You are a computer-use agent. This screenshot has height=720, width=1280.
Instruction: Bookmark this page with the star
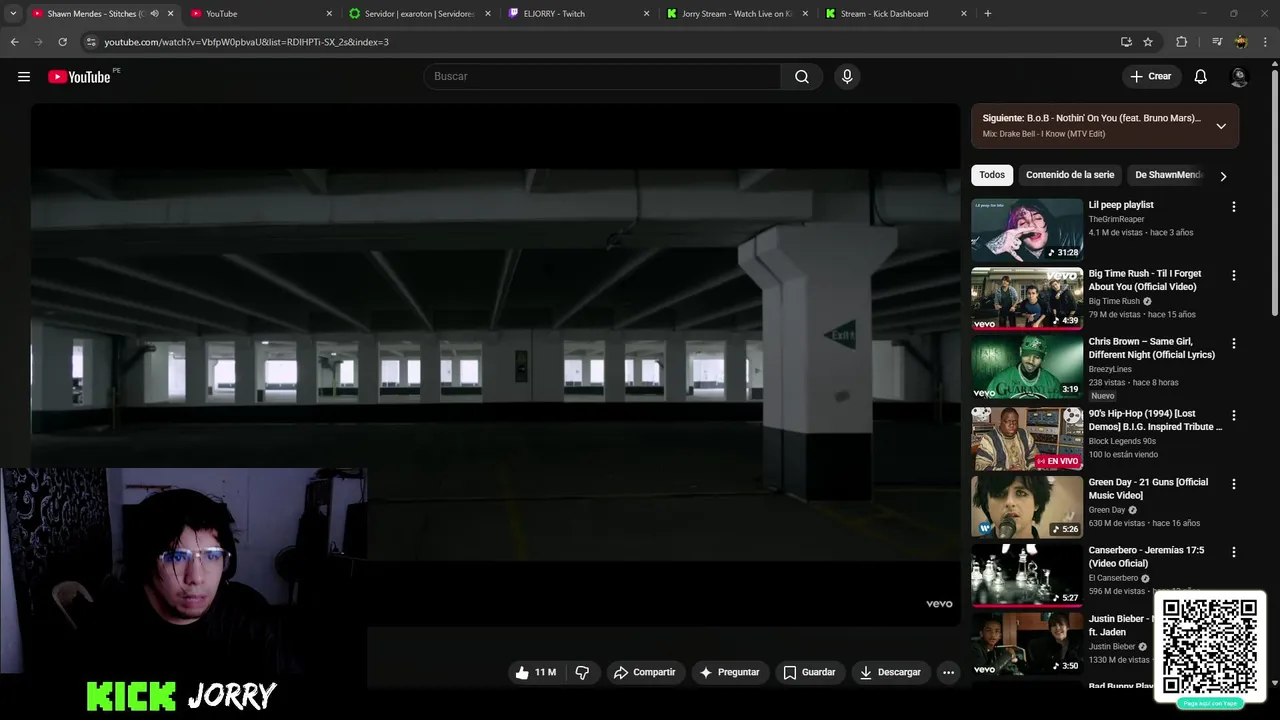1148,42
